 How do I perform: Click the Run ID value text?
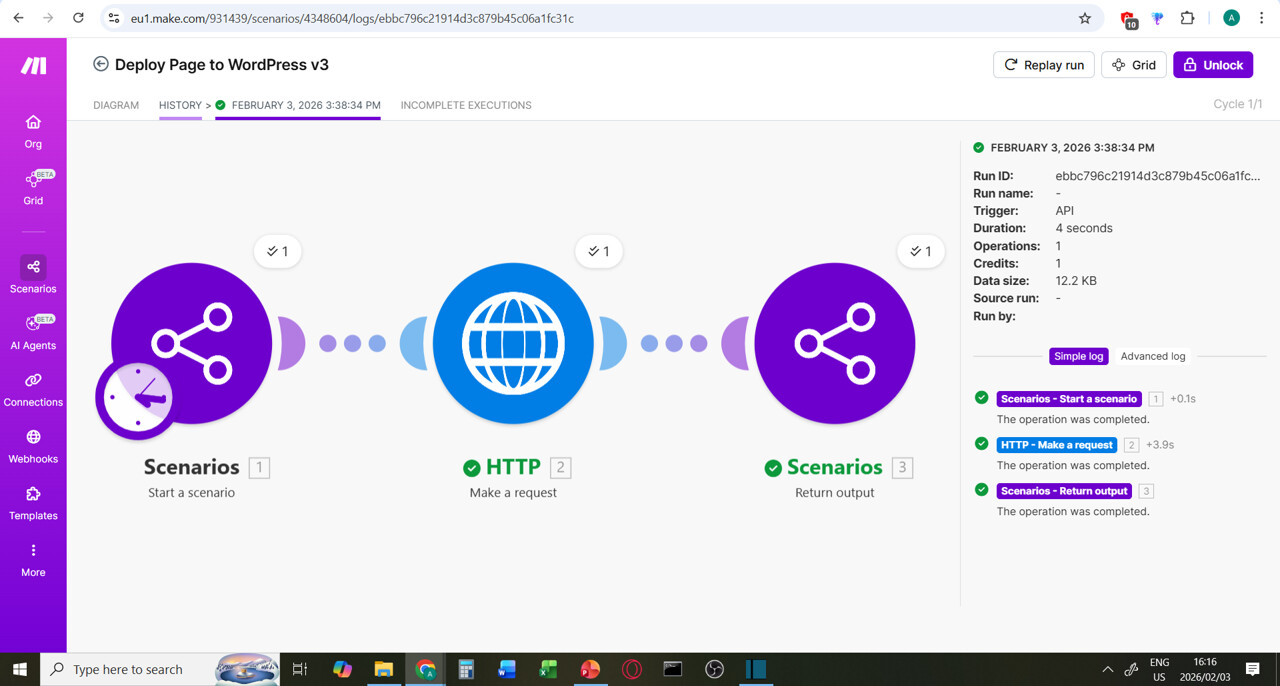[1158, 176]
